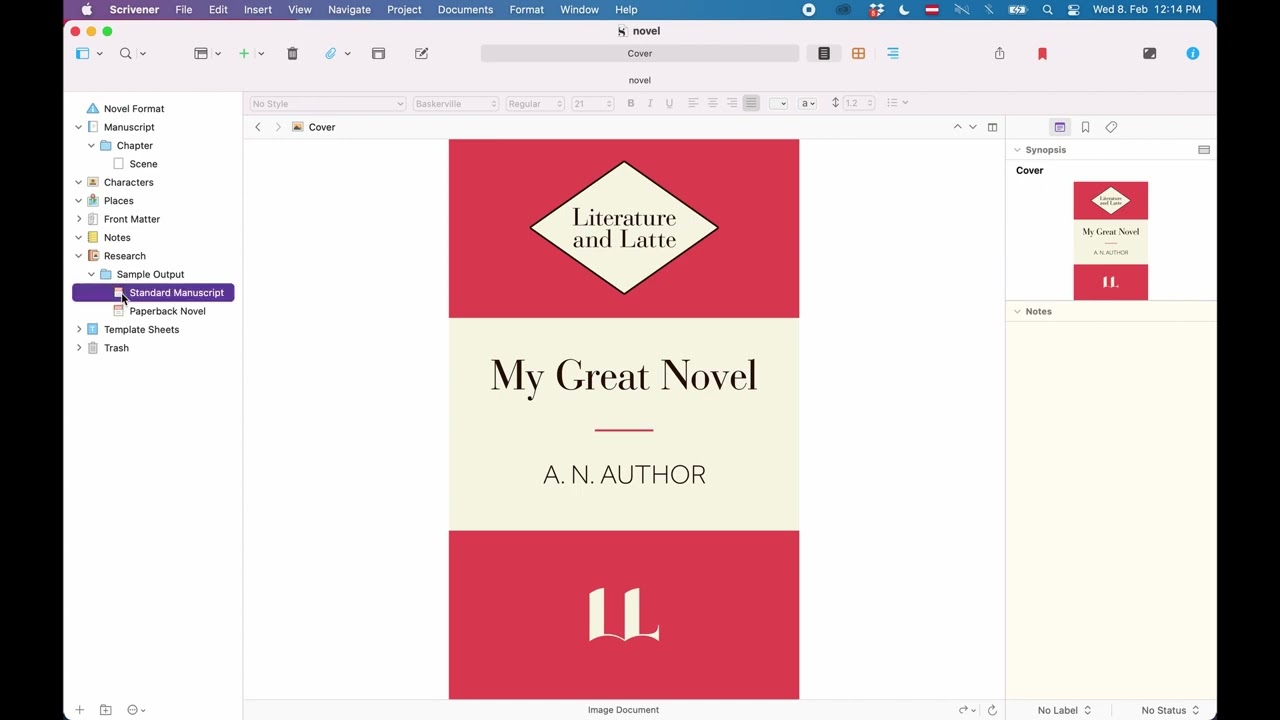Switch synopsis between text and image
Viewport: 1280px width, 720px height.
pyautogui.click(x=1204, y=150)
